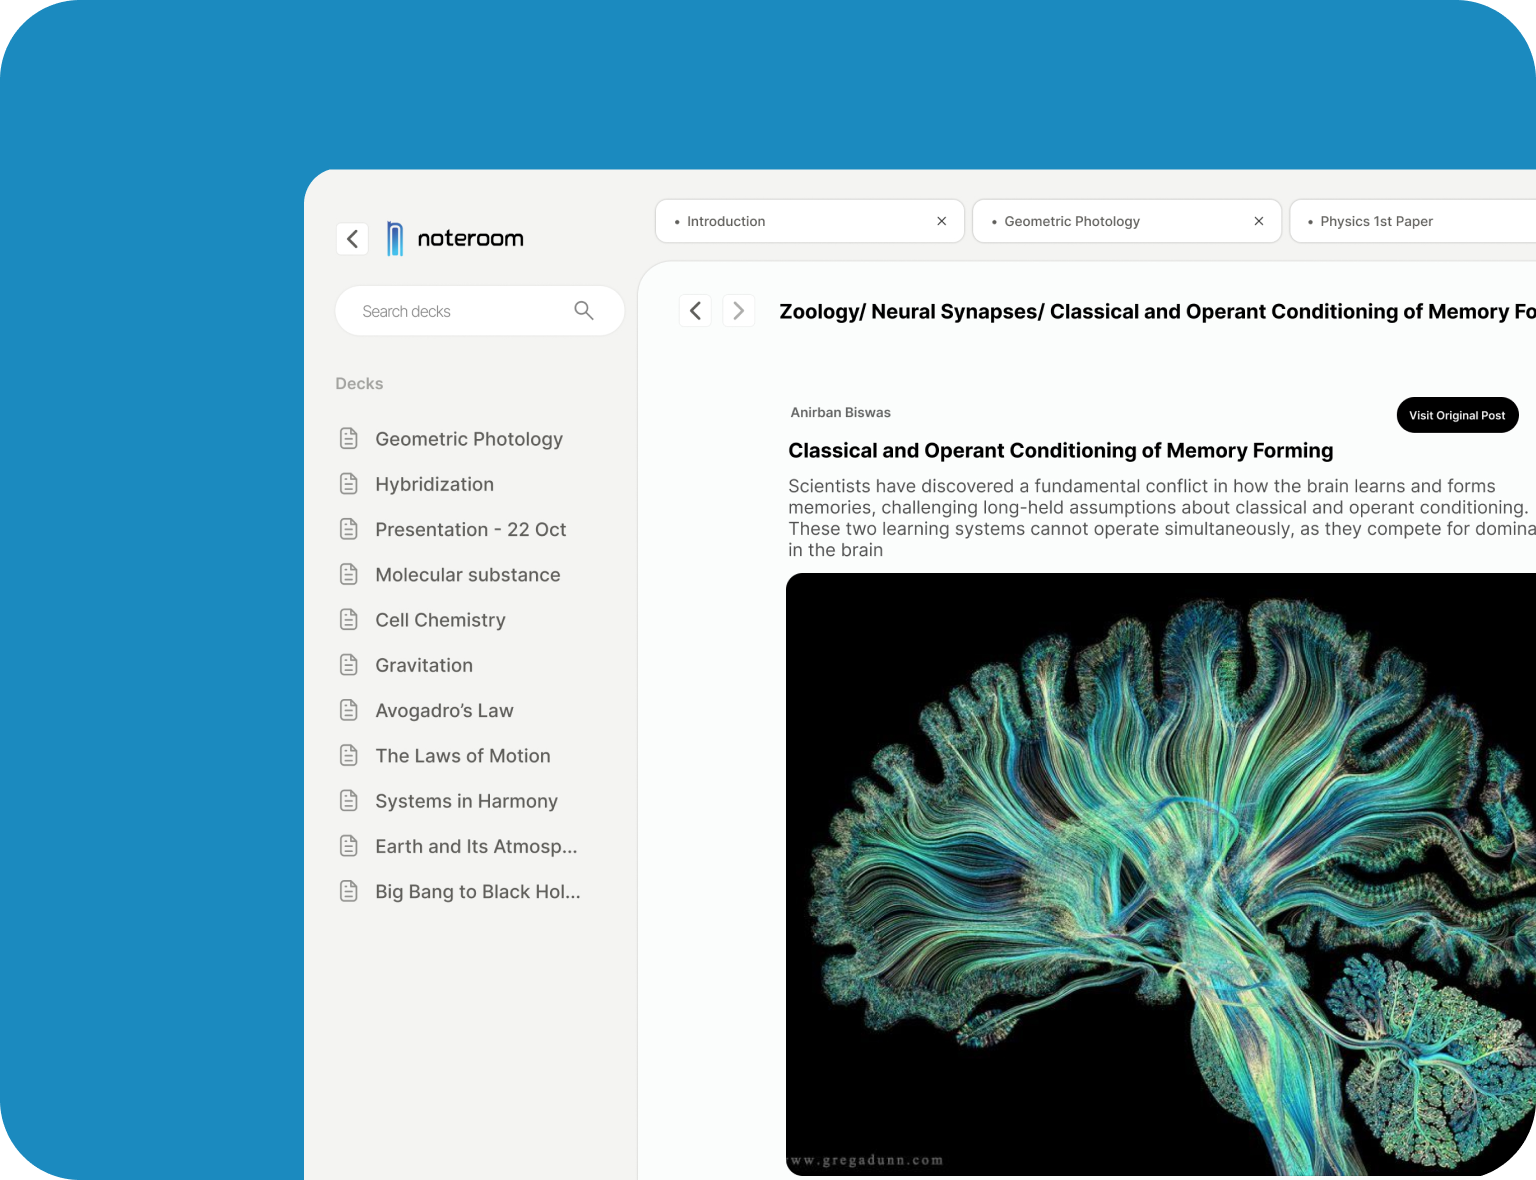Open the Presentation - 22 Oct deck
1536x1180 pixels.
pos(470,530)
